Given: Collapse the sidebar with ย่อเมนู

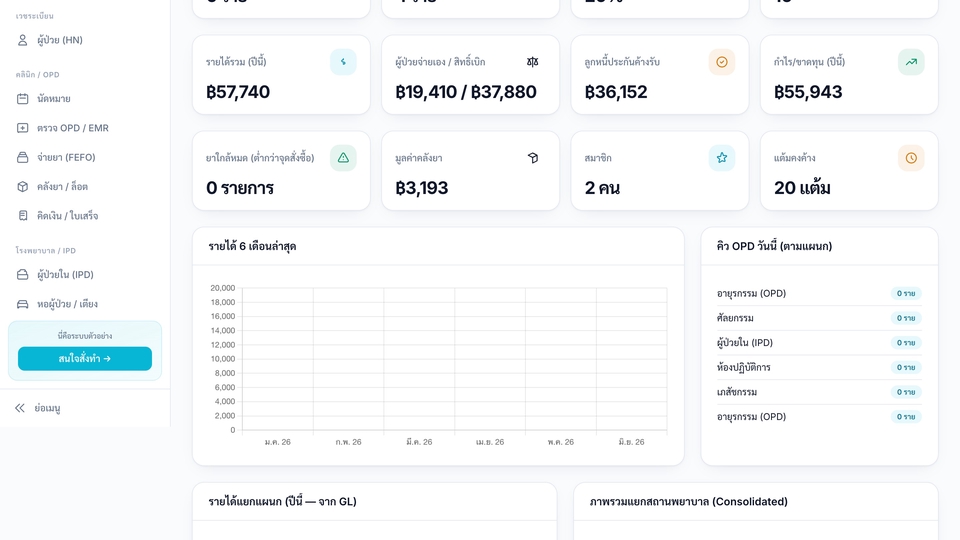Looking at the screenshot, I should [38, 408].
